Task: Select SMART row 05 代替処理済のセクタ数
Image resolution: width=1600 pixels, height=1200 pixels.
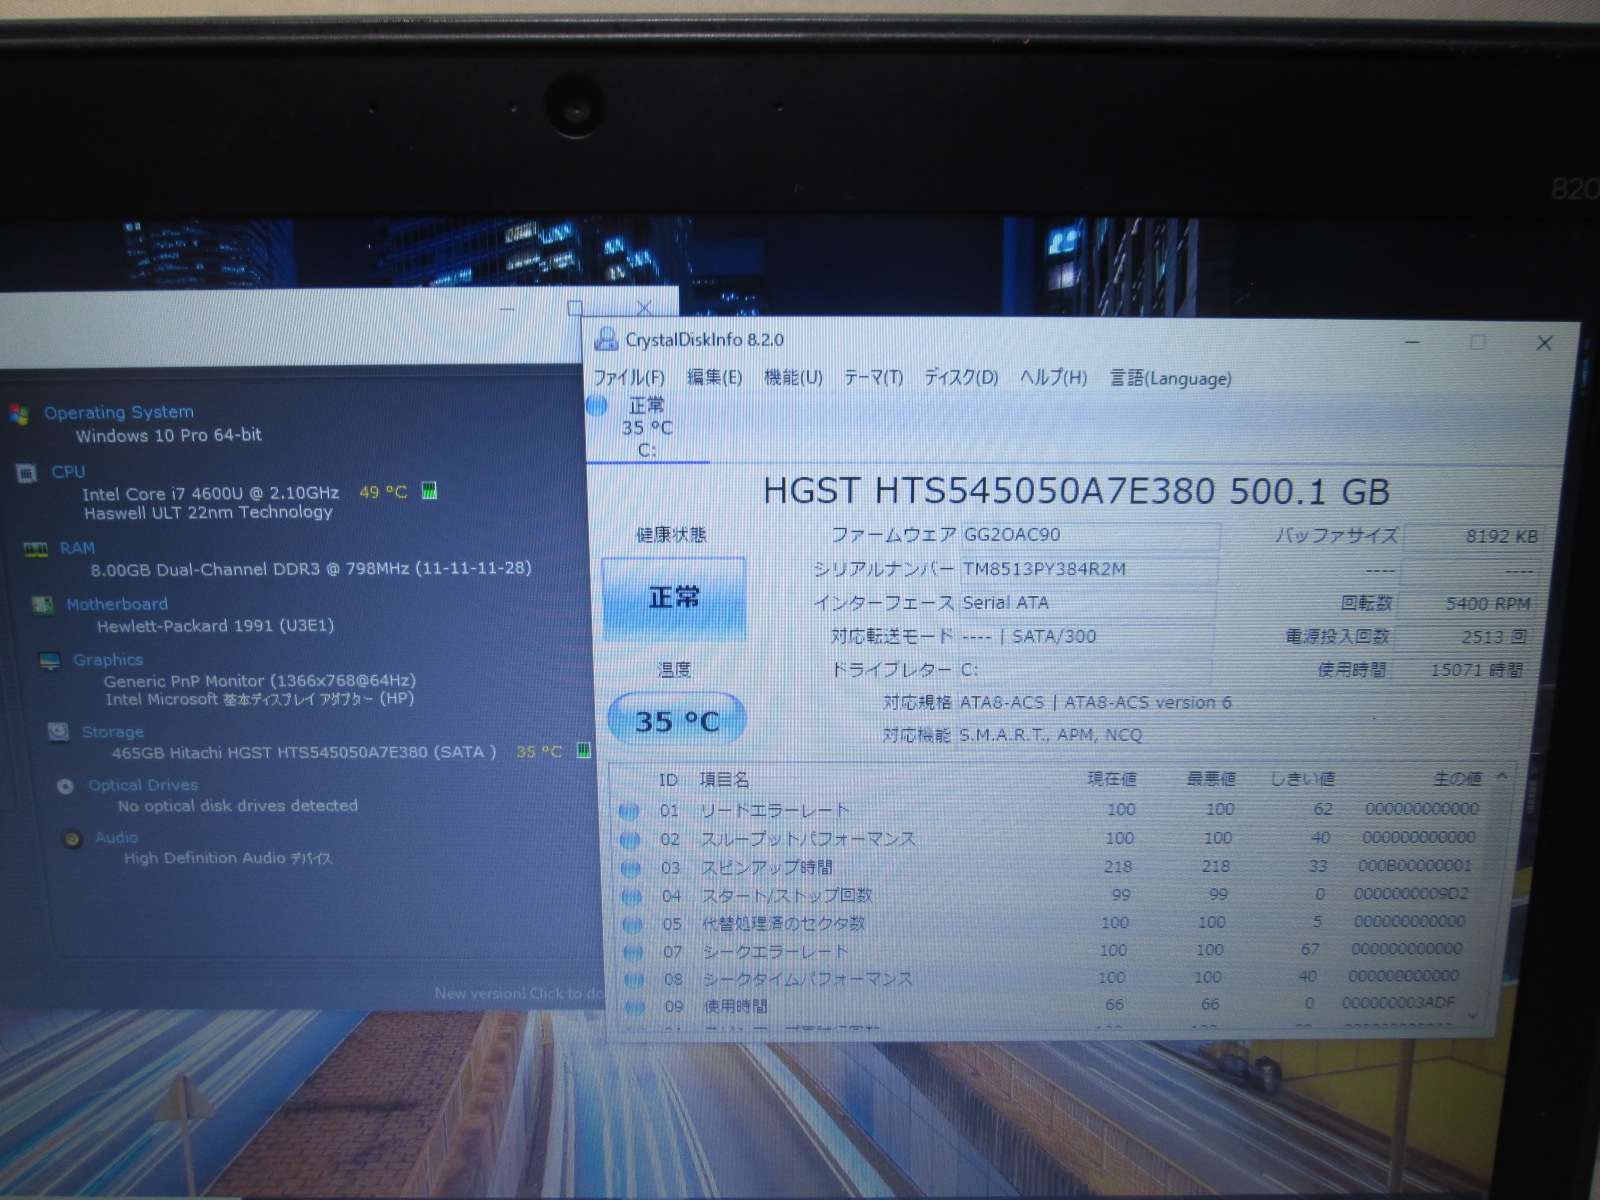Action: click(782, 923)
